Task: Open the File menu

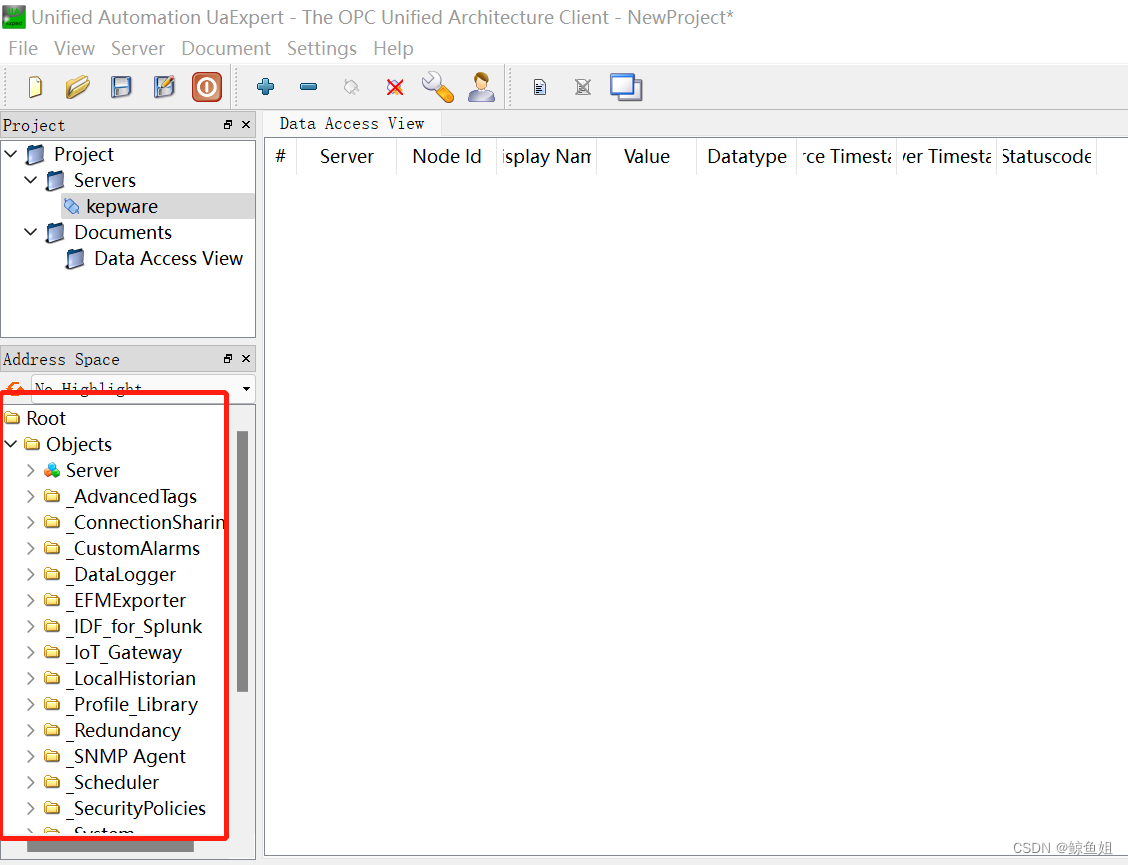Action: click(x=23, y=48)
